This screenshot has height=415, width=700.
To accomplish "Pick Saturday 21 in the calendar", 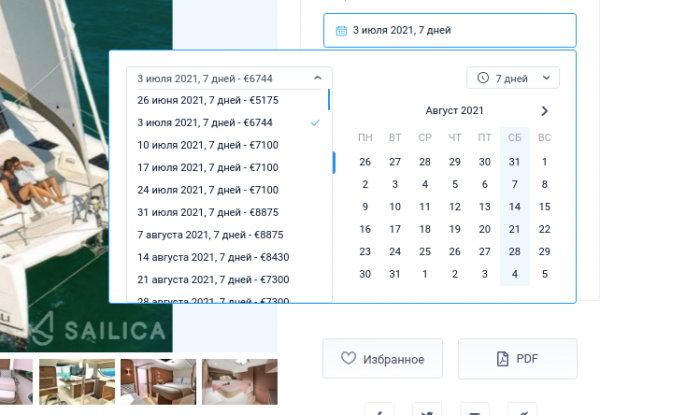I will 514,229.
